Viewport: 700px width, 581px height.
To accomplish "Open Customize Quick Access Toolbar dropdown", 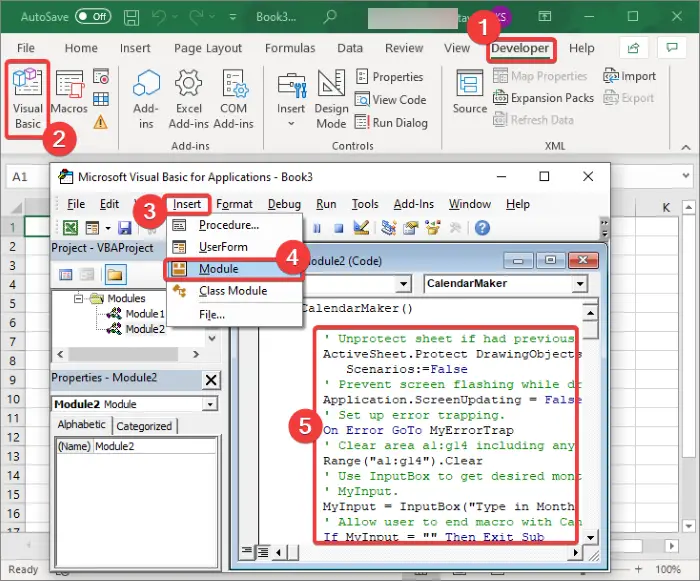I will [x=233, y=17].
